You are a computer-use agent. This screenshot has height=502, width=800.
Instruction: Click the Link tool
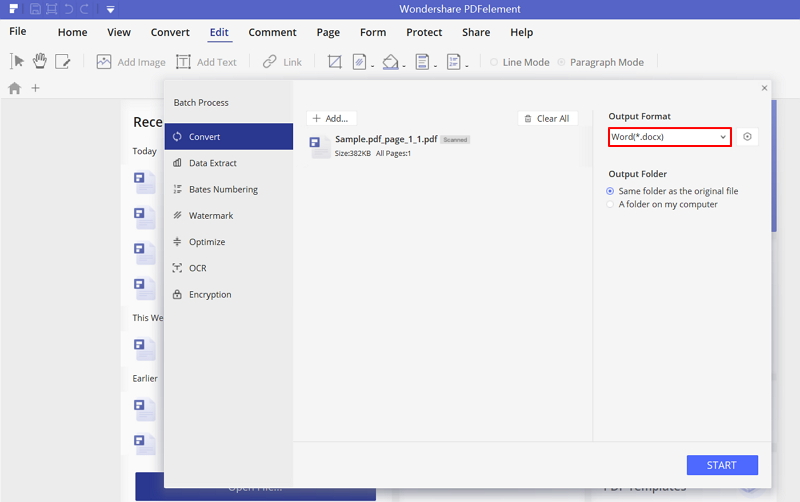[282, 62]
